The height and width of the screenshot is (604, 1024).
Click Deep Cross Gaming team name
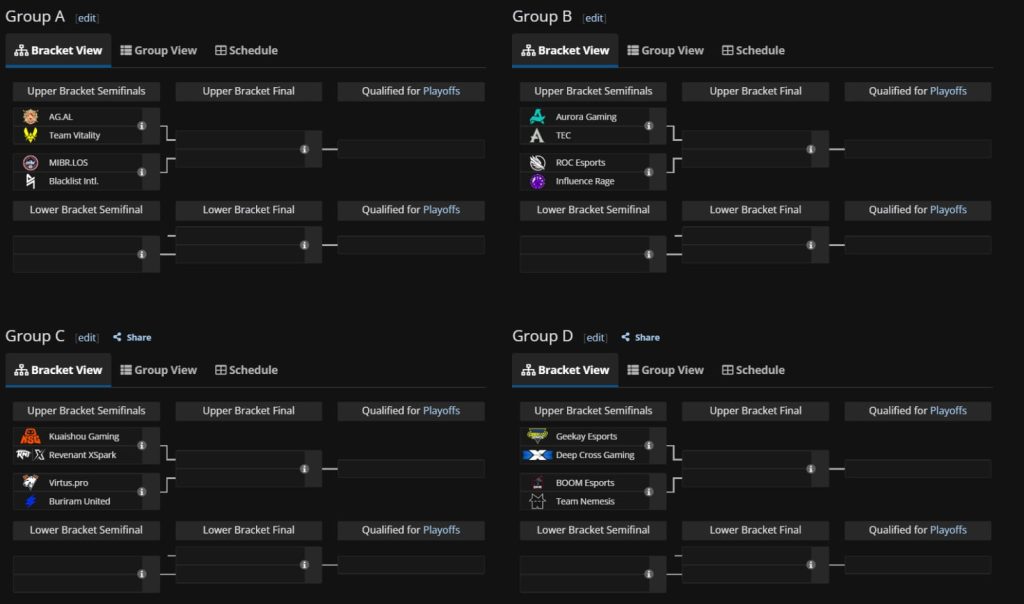[595, 454]
